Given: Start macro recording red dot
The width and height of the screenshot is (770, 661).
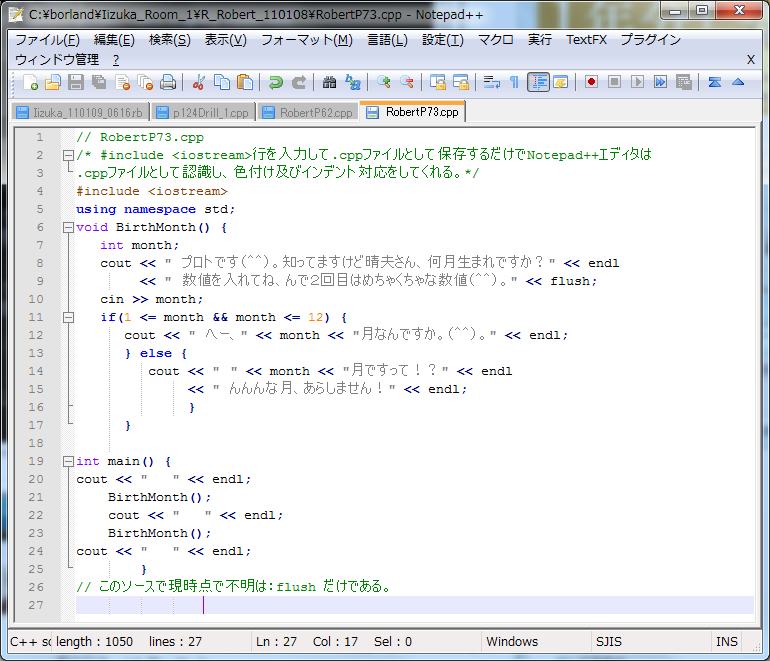Looking at the screenshot, I should [591, 82].
